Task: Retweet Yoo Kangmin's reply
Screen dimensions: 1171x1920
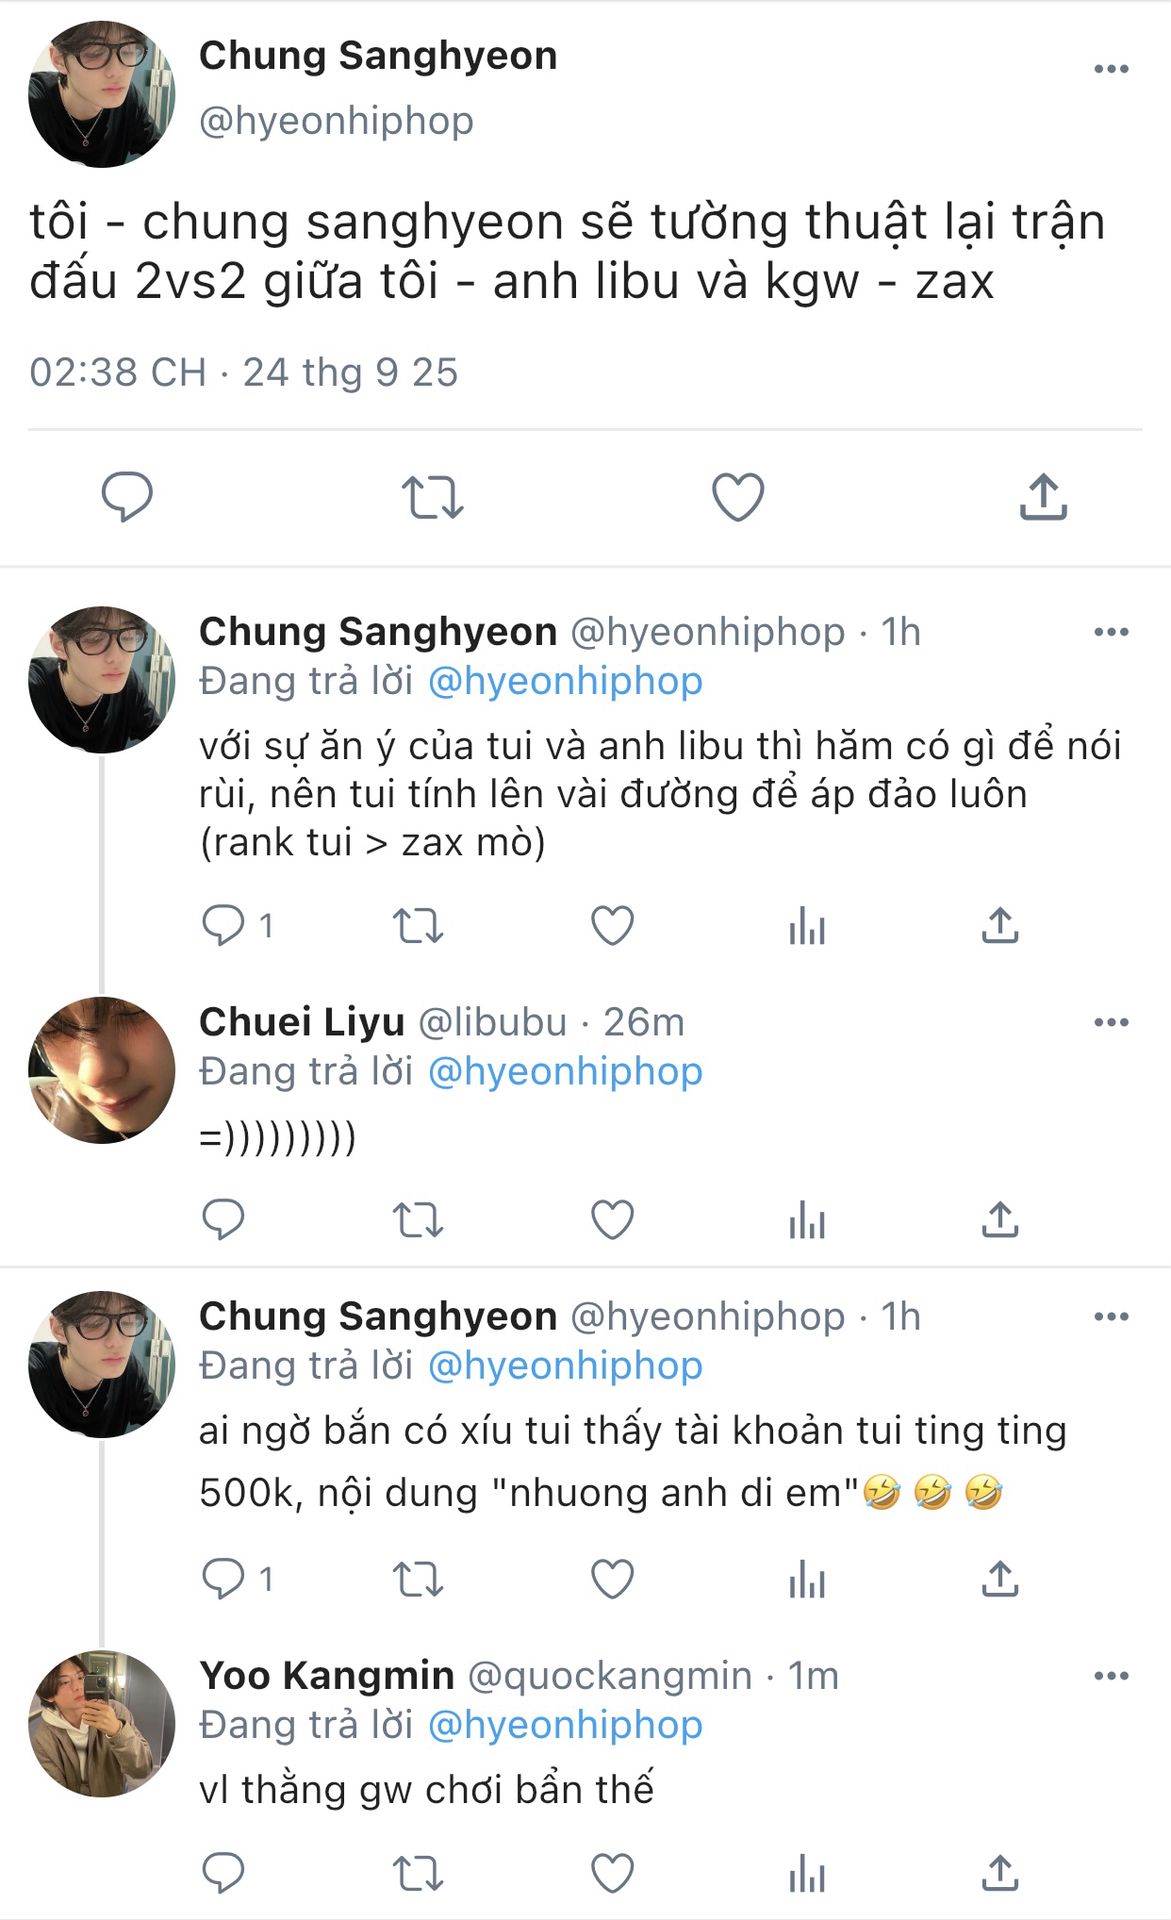Action: (x=417, y=1874)
